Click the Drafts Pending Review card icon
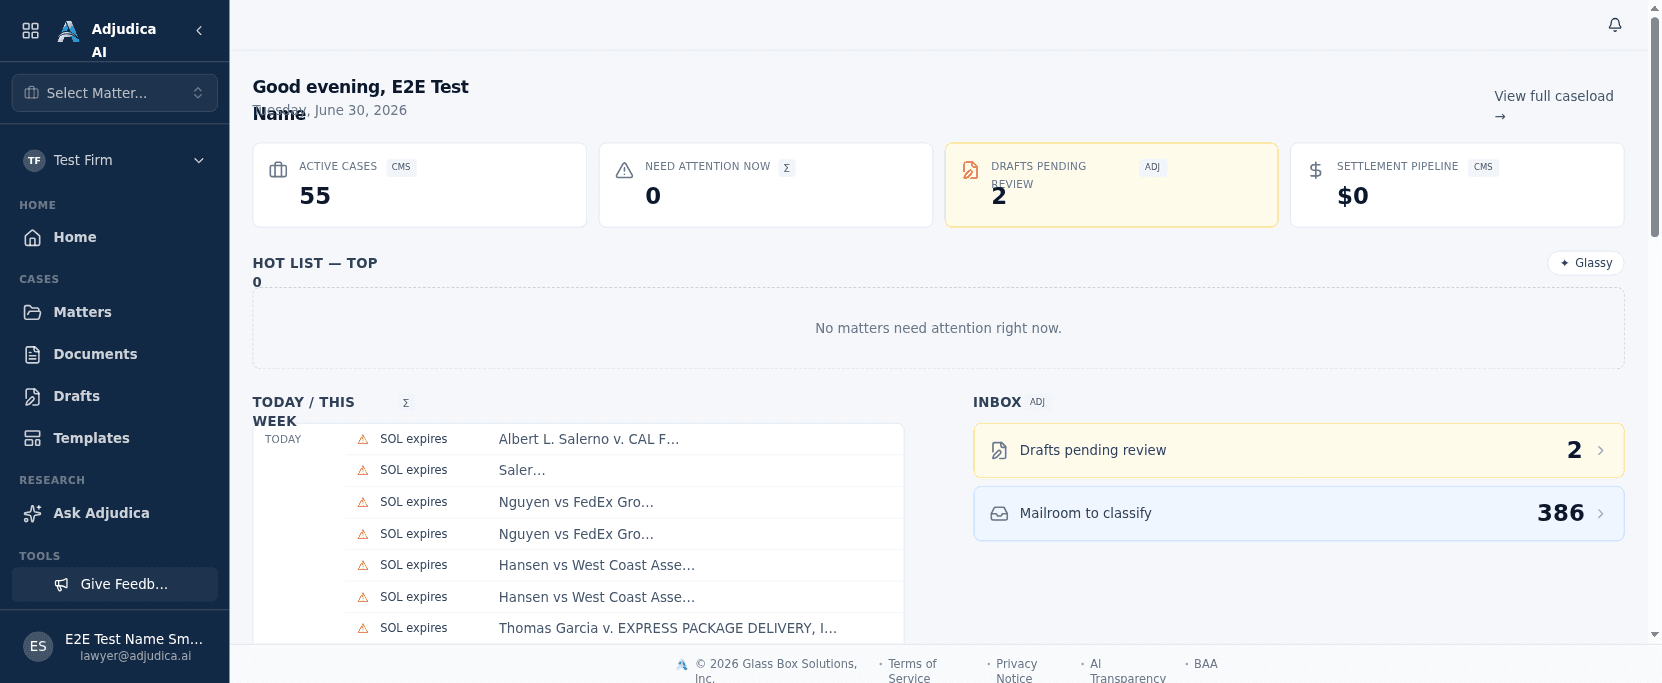The width and height of the screenshot is (1662, 683). pos(971,170)
